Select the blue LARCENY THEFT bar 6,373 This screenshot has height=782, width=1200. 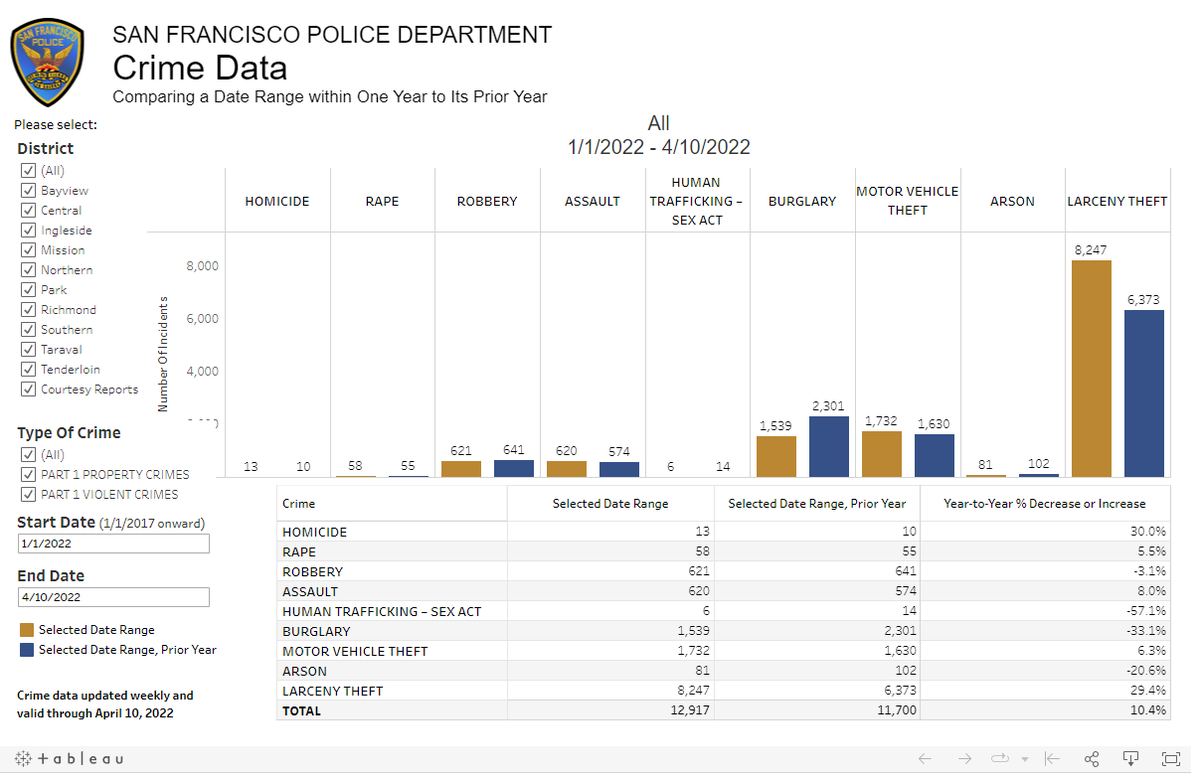pyautogui.click(x=1144, y=394)
